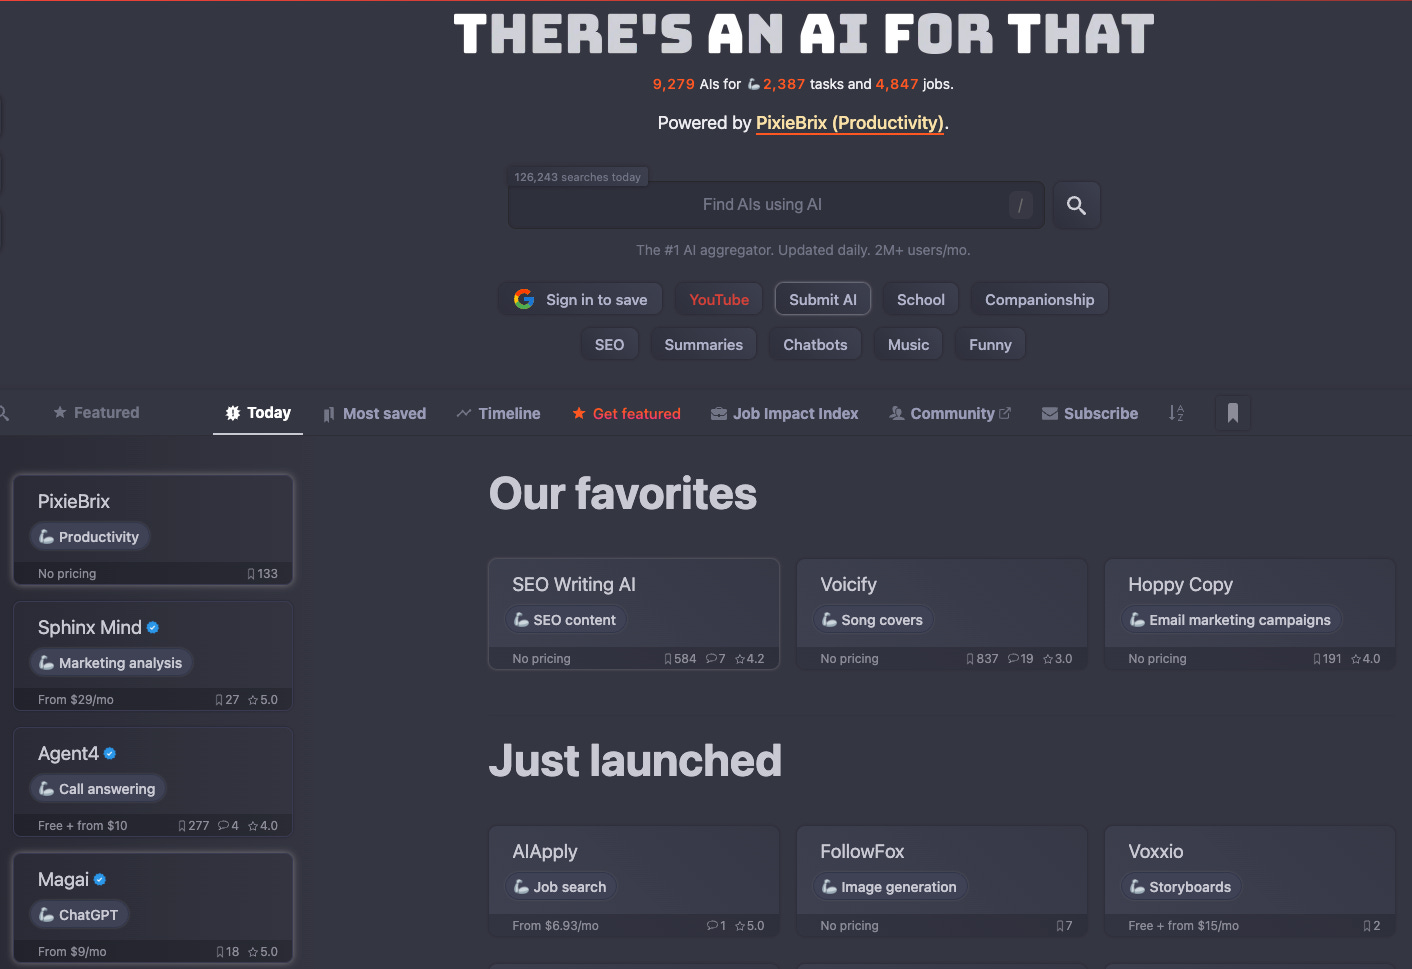Click the Storyboards tag on Voxxio
This screenshot has height=969, width=1412.
1180,887
